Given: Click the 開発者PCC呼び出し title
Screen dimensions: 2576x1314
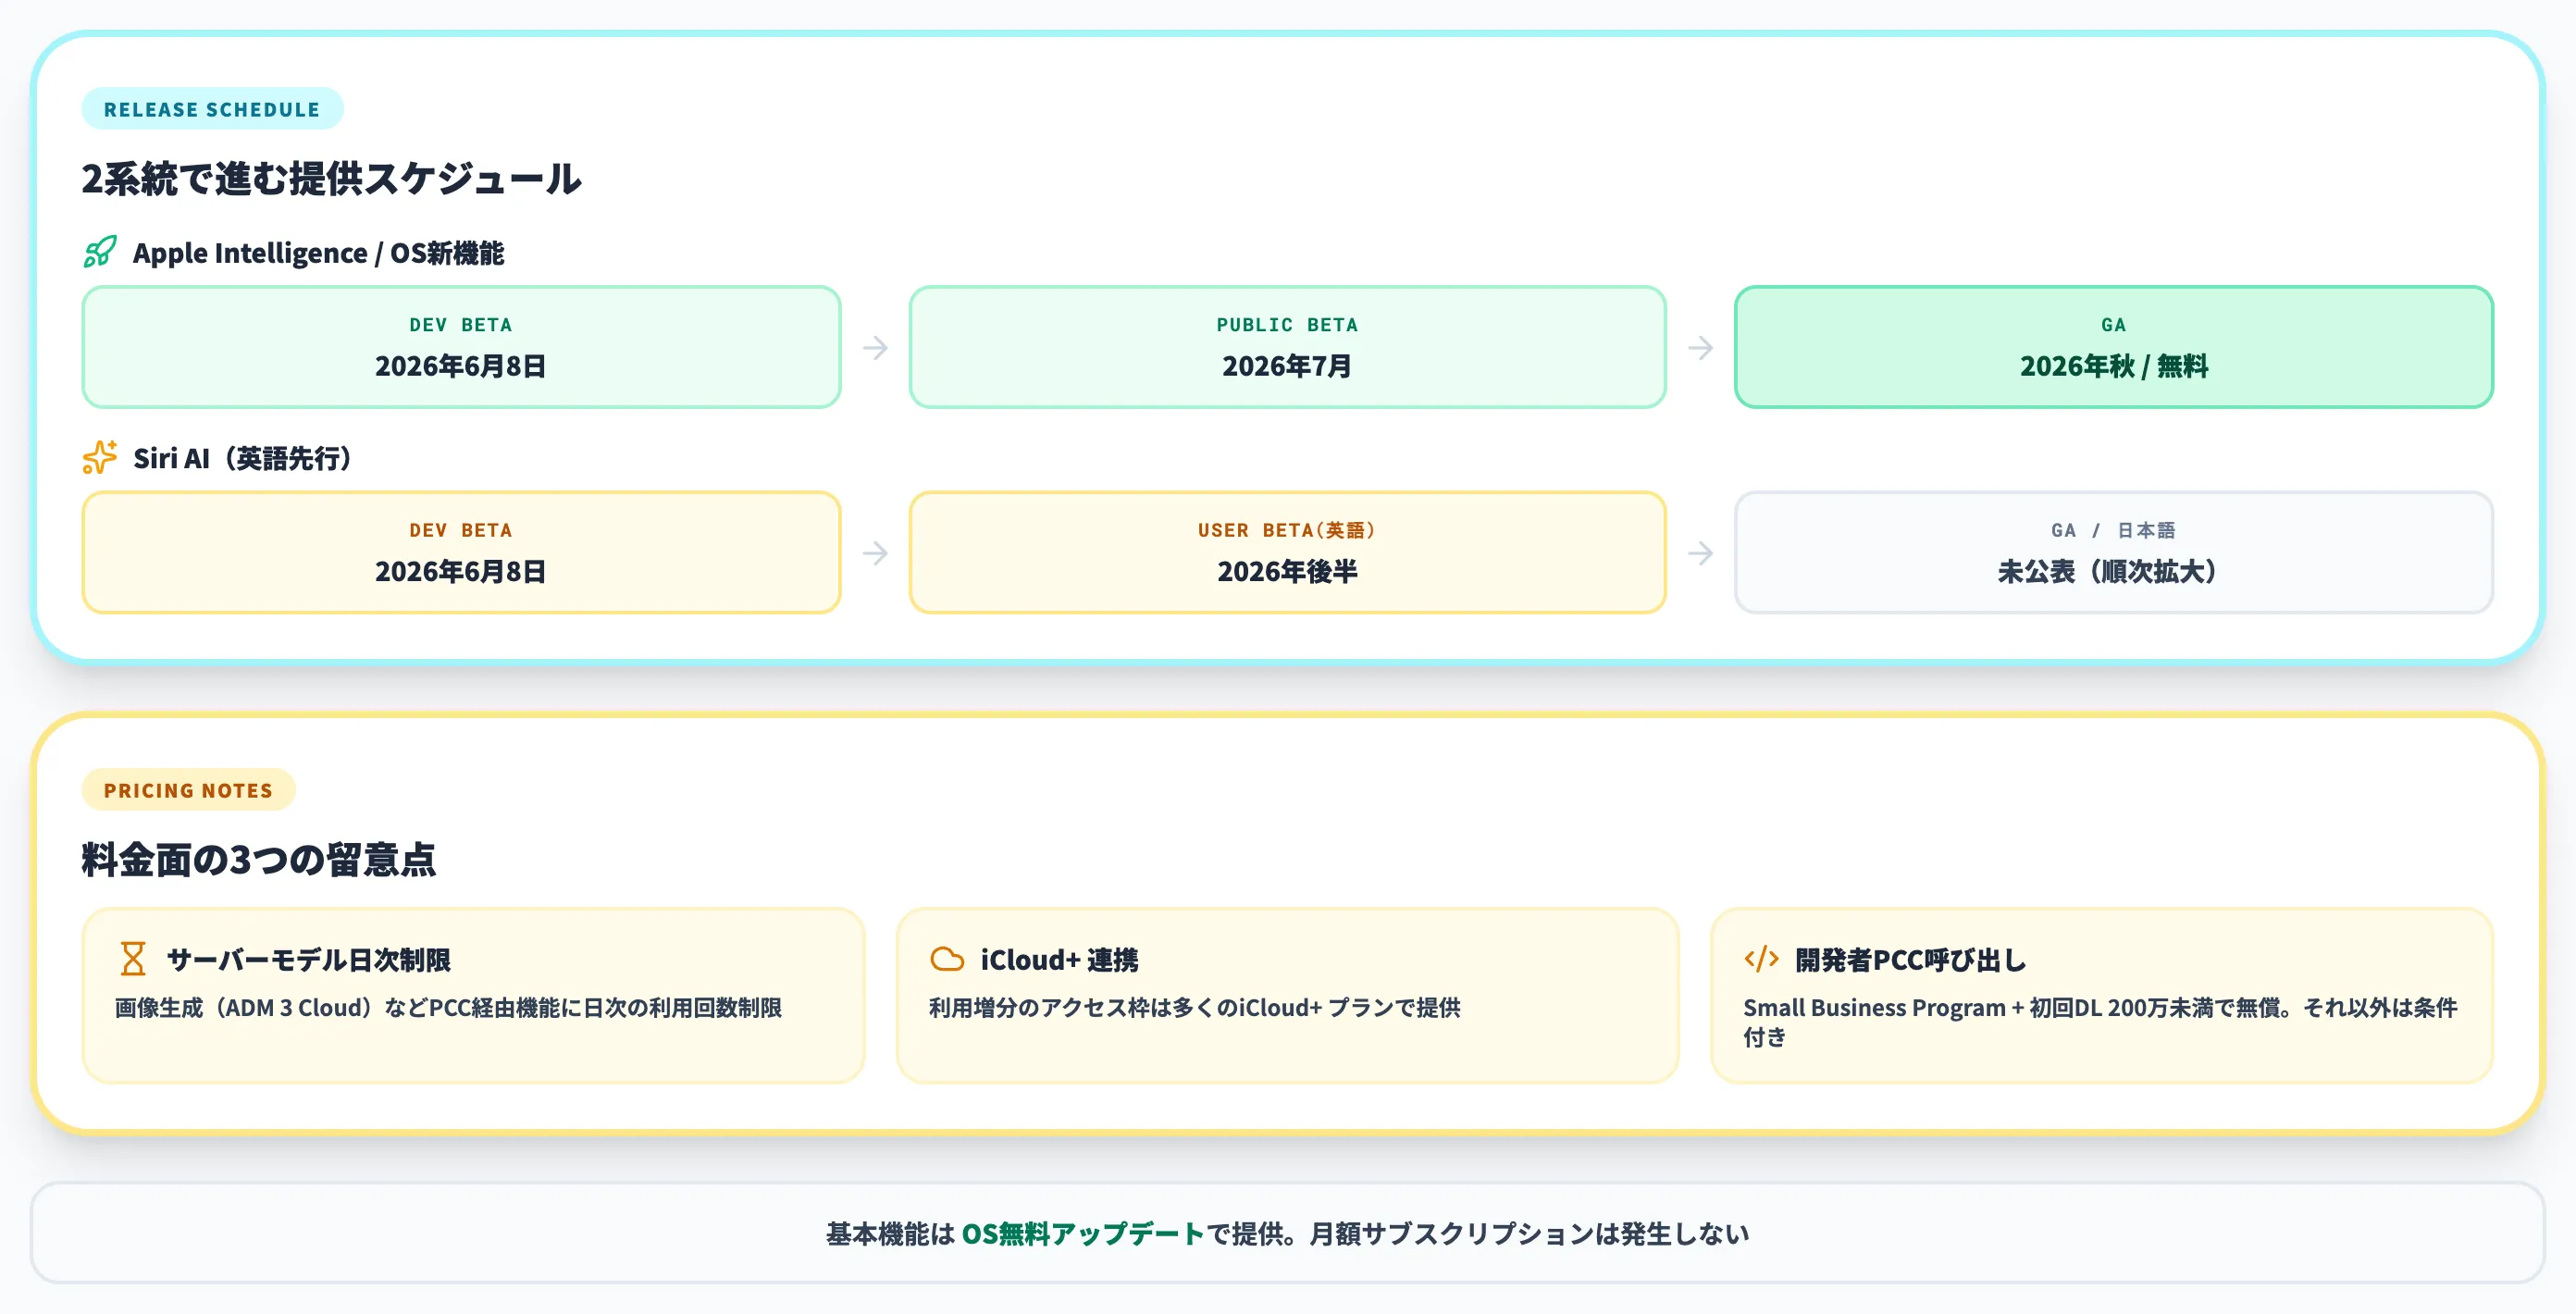Looking at the screenshot, I should coord(1910,960).
